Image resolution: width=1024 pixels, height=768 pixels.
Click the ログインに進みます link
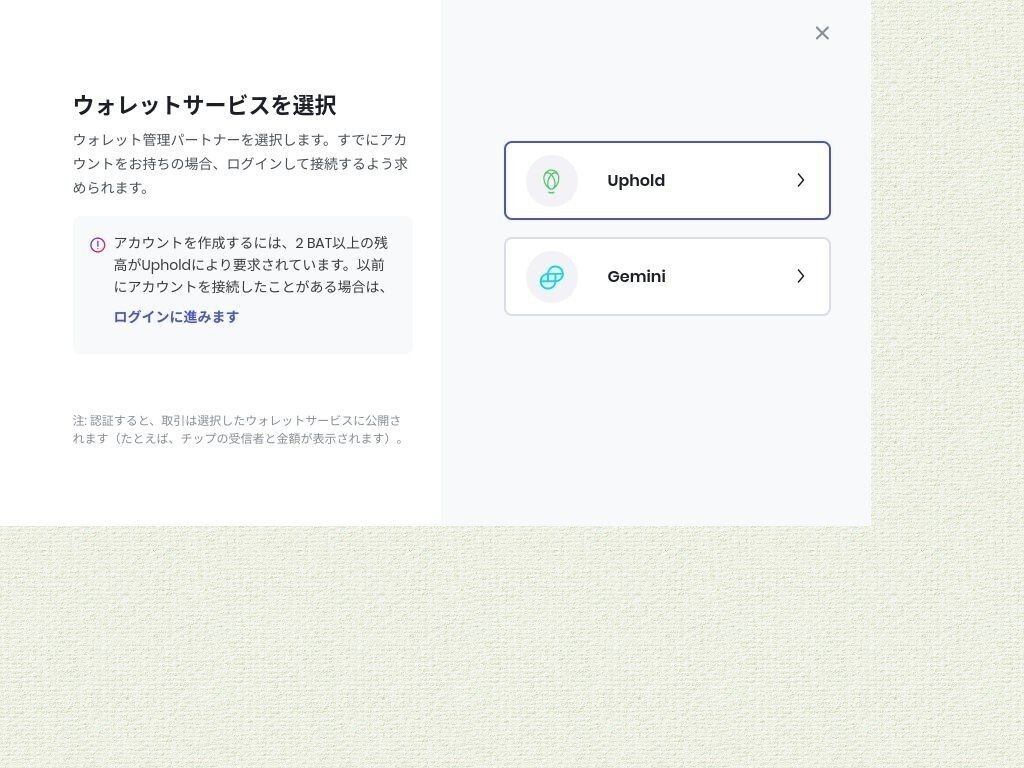click(x=176, y=317)
